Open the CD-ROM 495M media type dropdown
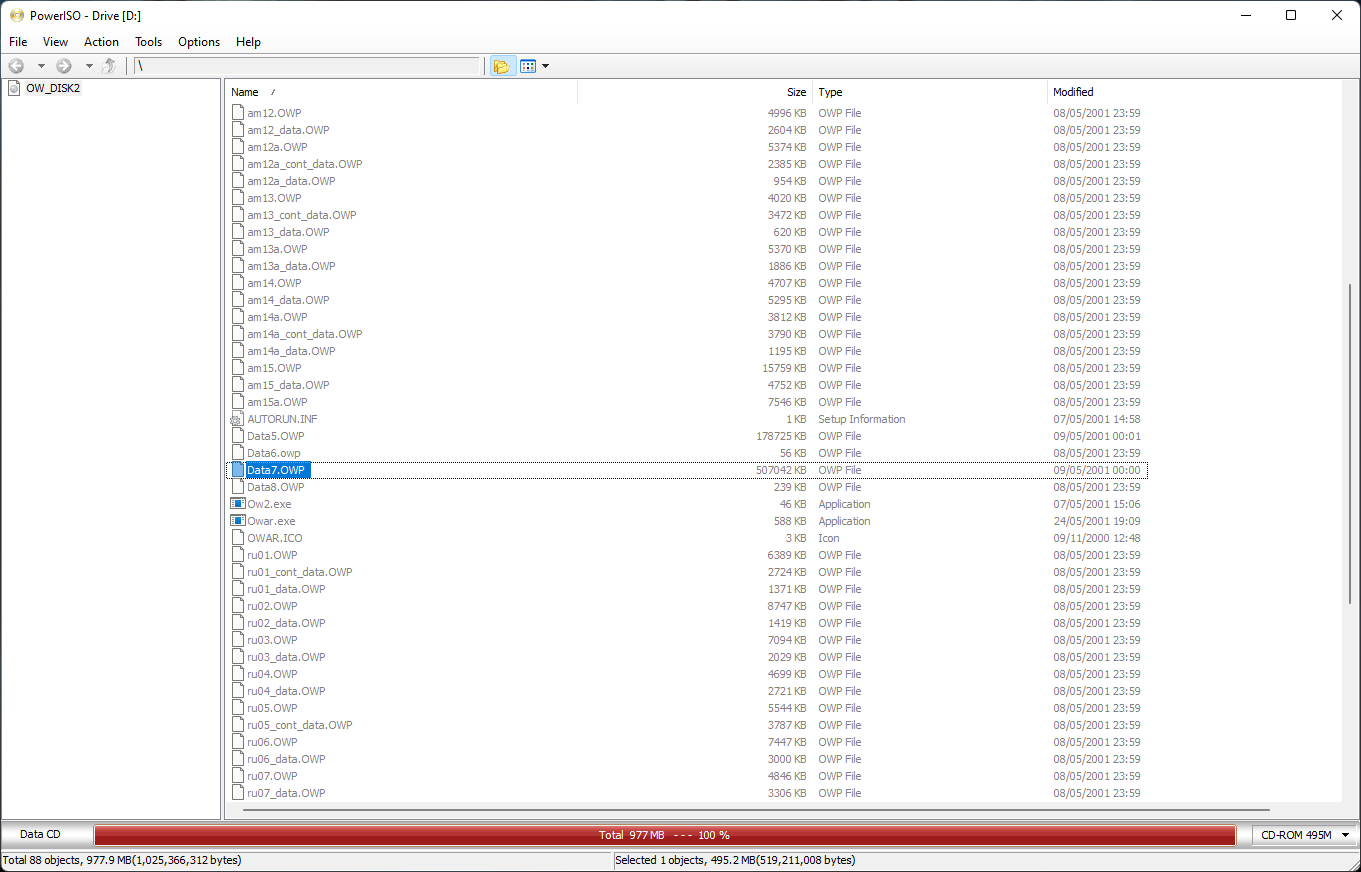Viewport: 1361px width, 872px height. pyautogui.click(x=1305, y=835)
